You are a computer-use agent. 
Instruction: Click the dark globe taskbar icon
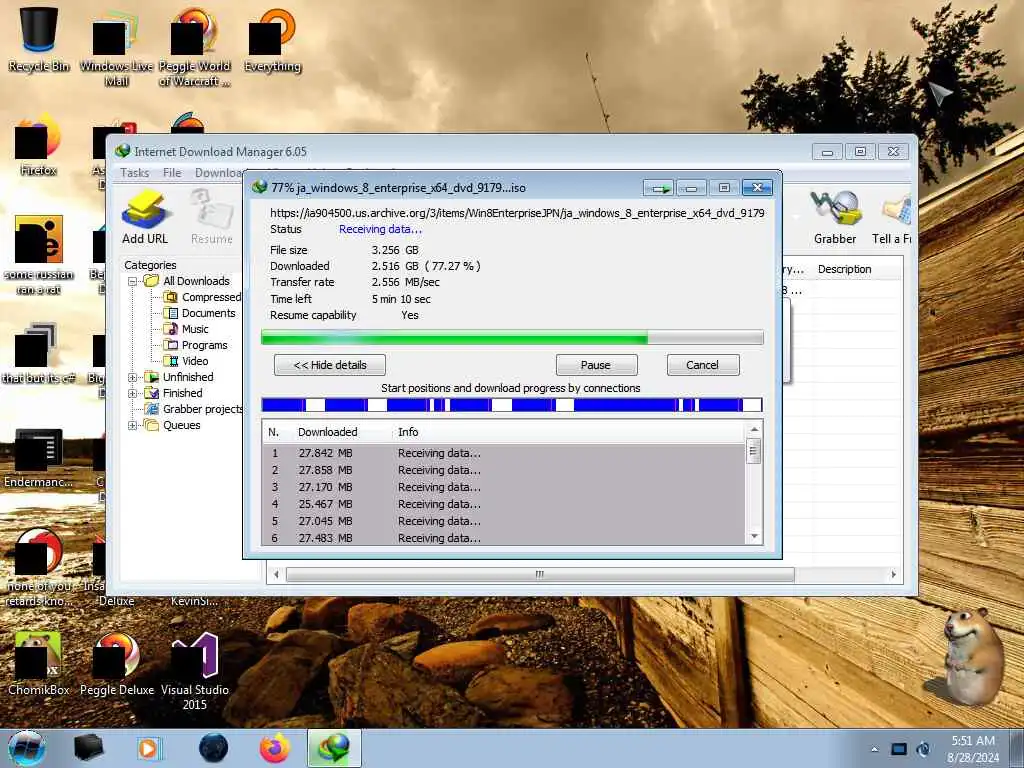point(213,748)
